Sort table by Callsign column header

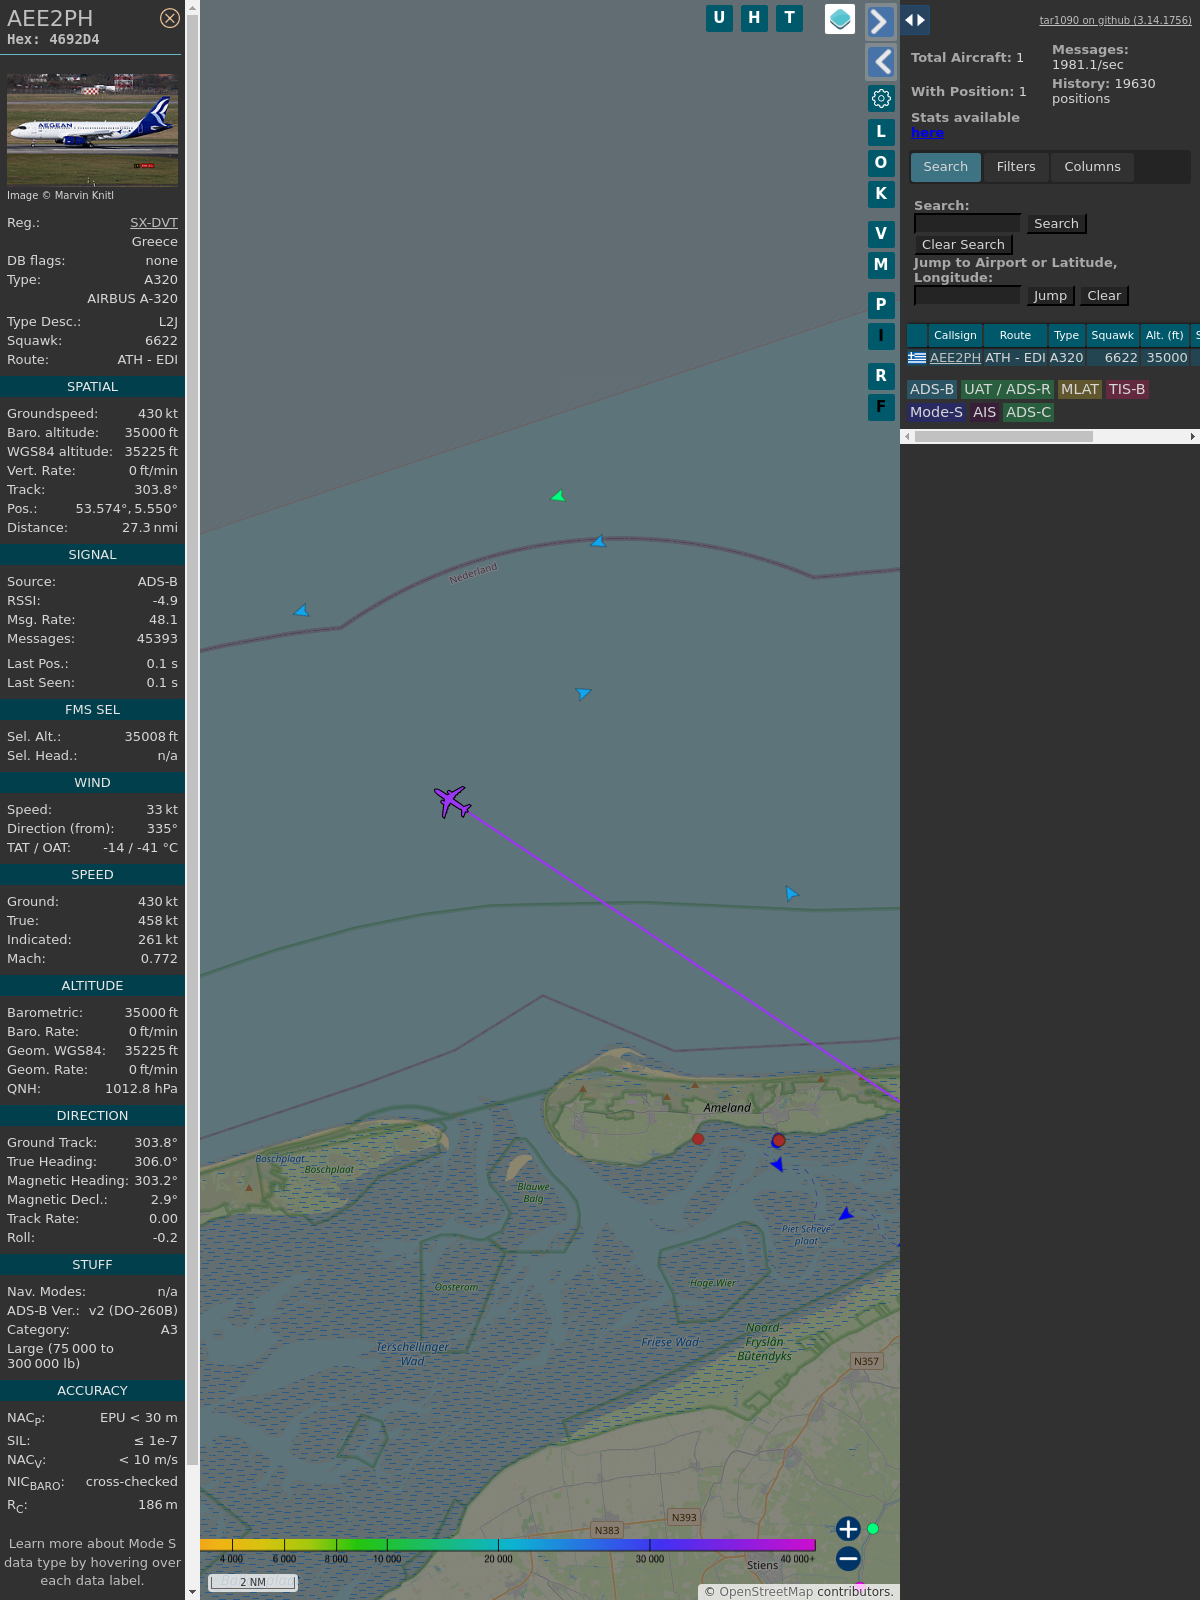click(x=955, y=335)
